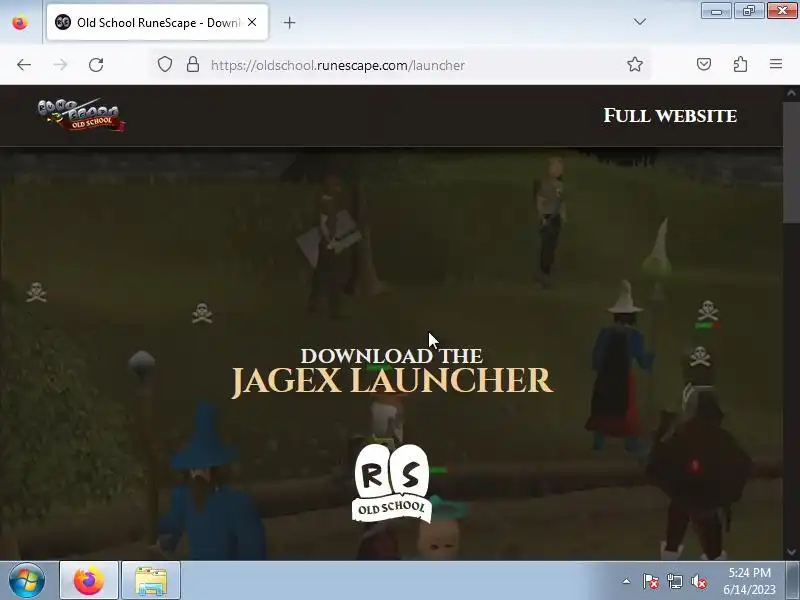Image resolution: width=800 pixels, height=600 pixels.
Task: Go back using the browser back arrow
Action: pyautogui.click(x=24, y=65)
